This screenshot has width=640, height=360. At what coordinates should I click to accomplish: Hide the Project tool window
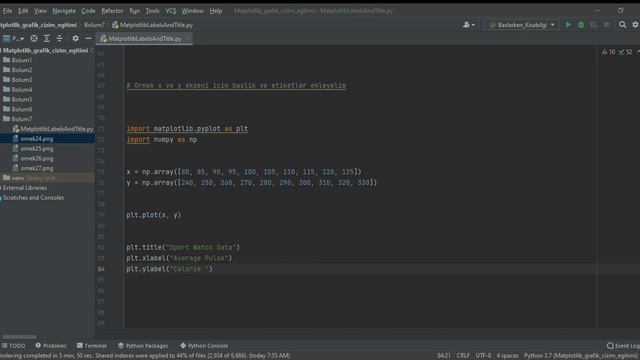coord(88,38)
